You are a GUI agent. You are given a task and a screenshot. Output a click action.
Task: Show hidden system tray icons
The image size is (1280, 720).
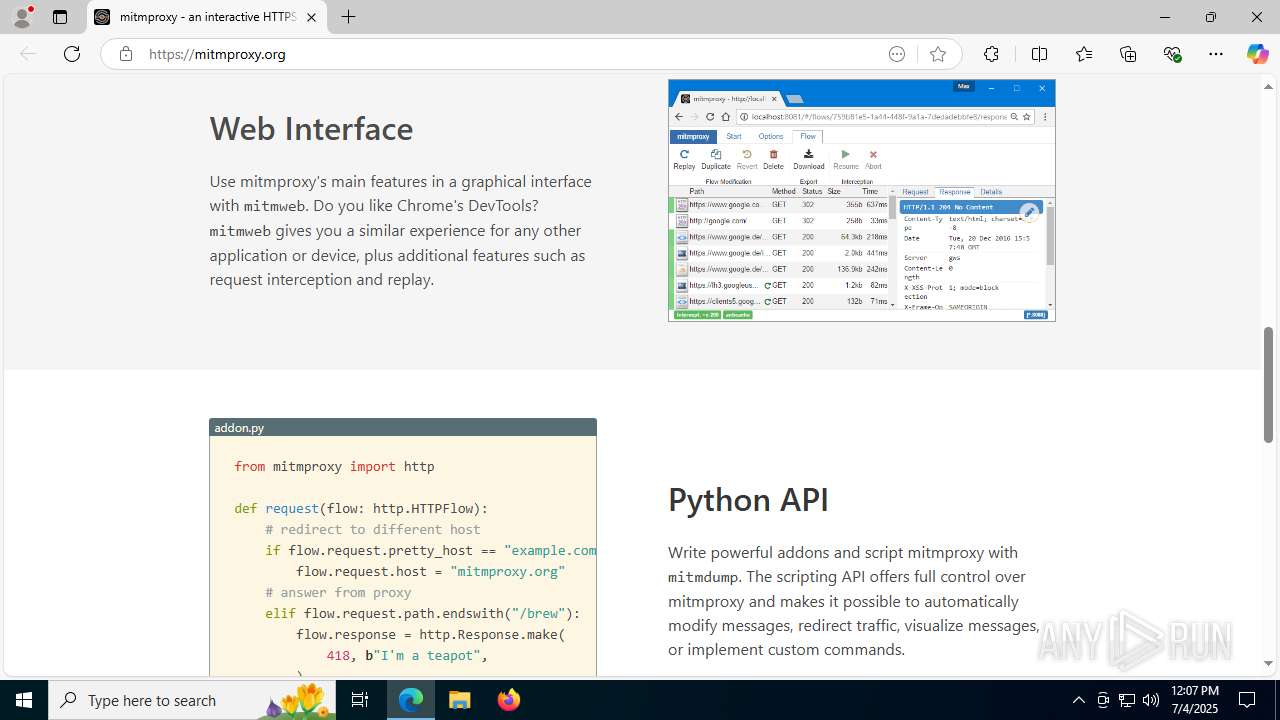1078,700
